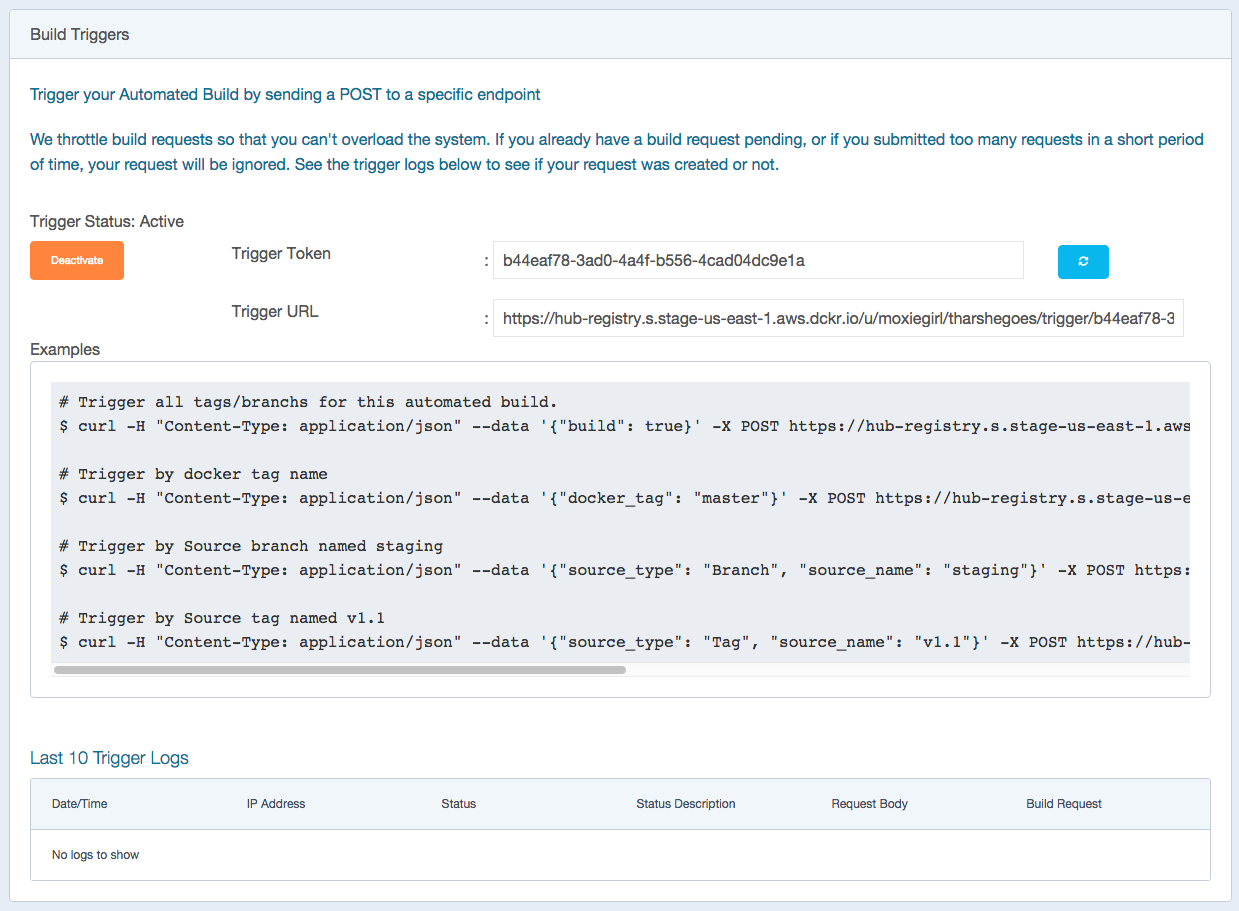The image size is (1239, 911).
Task: Click the IP Address column header
Action: click(x=276, y=804)
